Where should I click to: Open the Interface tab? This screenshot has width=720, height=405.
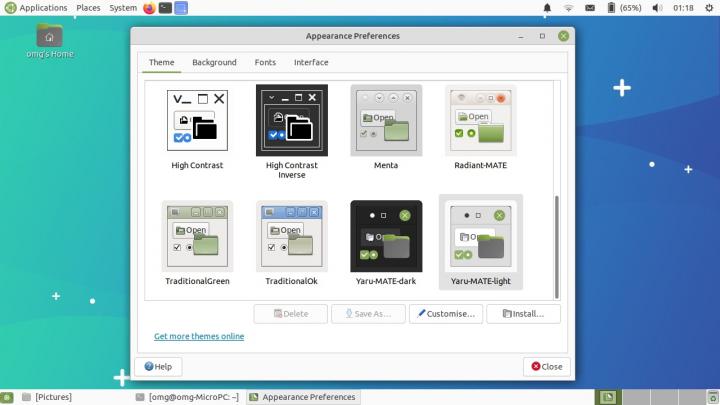(x=310, y=62)
